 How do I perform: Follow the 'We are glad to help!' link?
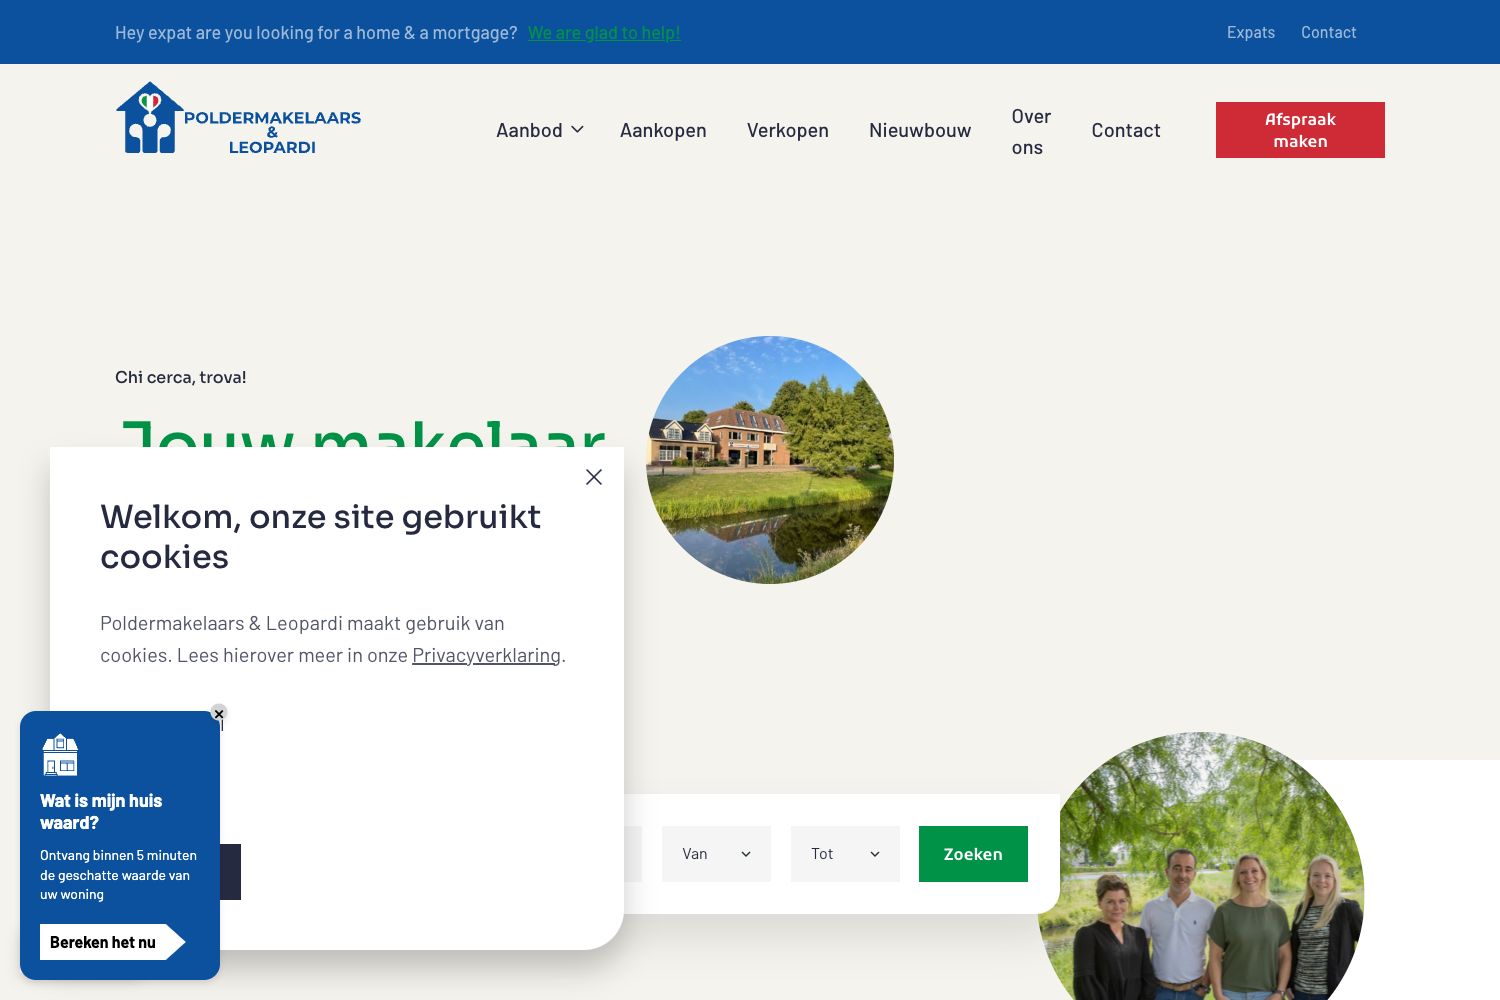coord(604,33)
